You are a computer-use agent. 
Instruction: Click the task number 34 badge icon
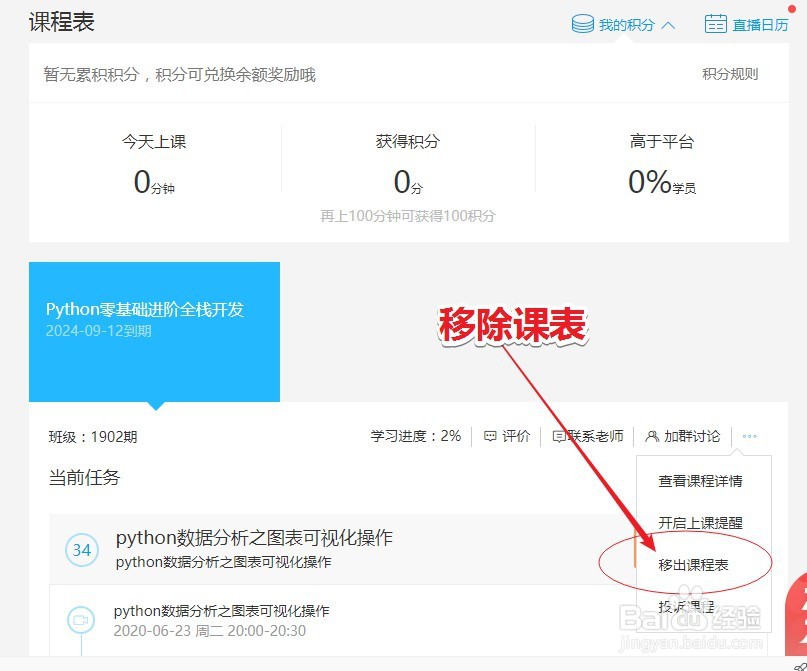[x=81, y=550]
